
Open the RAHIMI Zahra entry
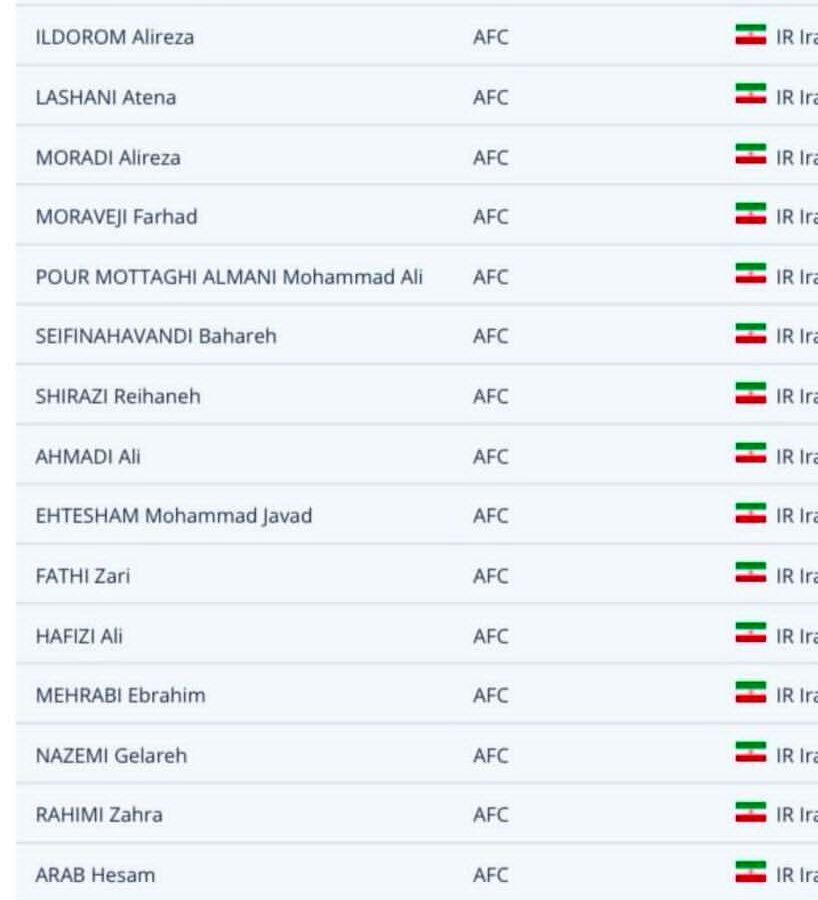click(99, 814)
